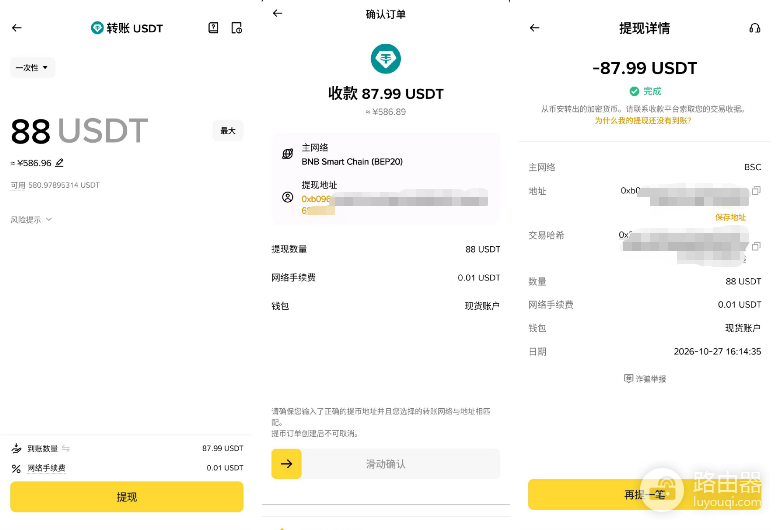
Task: Open the help guide icon on transfer screen
Action: [213, 28]
